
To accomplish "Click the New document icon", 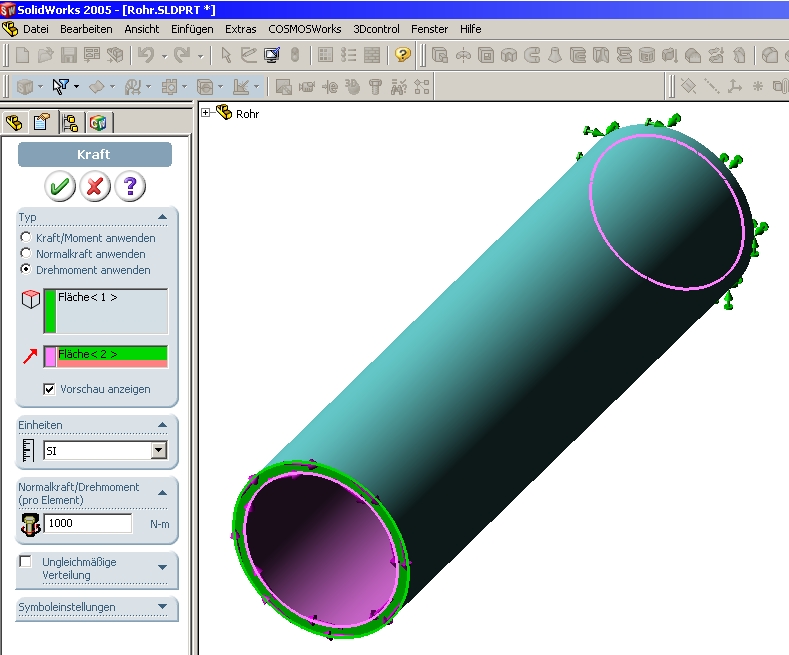I will pos(22,54).
